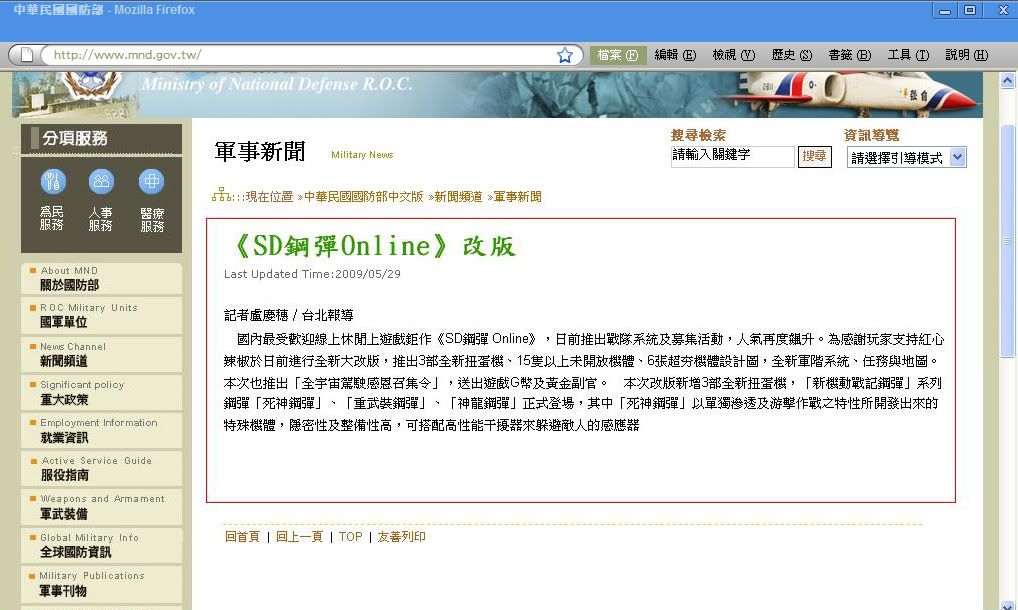Screen dimensions: 1018x610
Task: Open News Channel 新聞頻道 sidebar item
Action: (101, 354)
